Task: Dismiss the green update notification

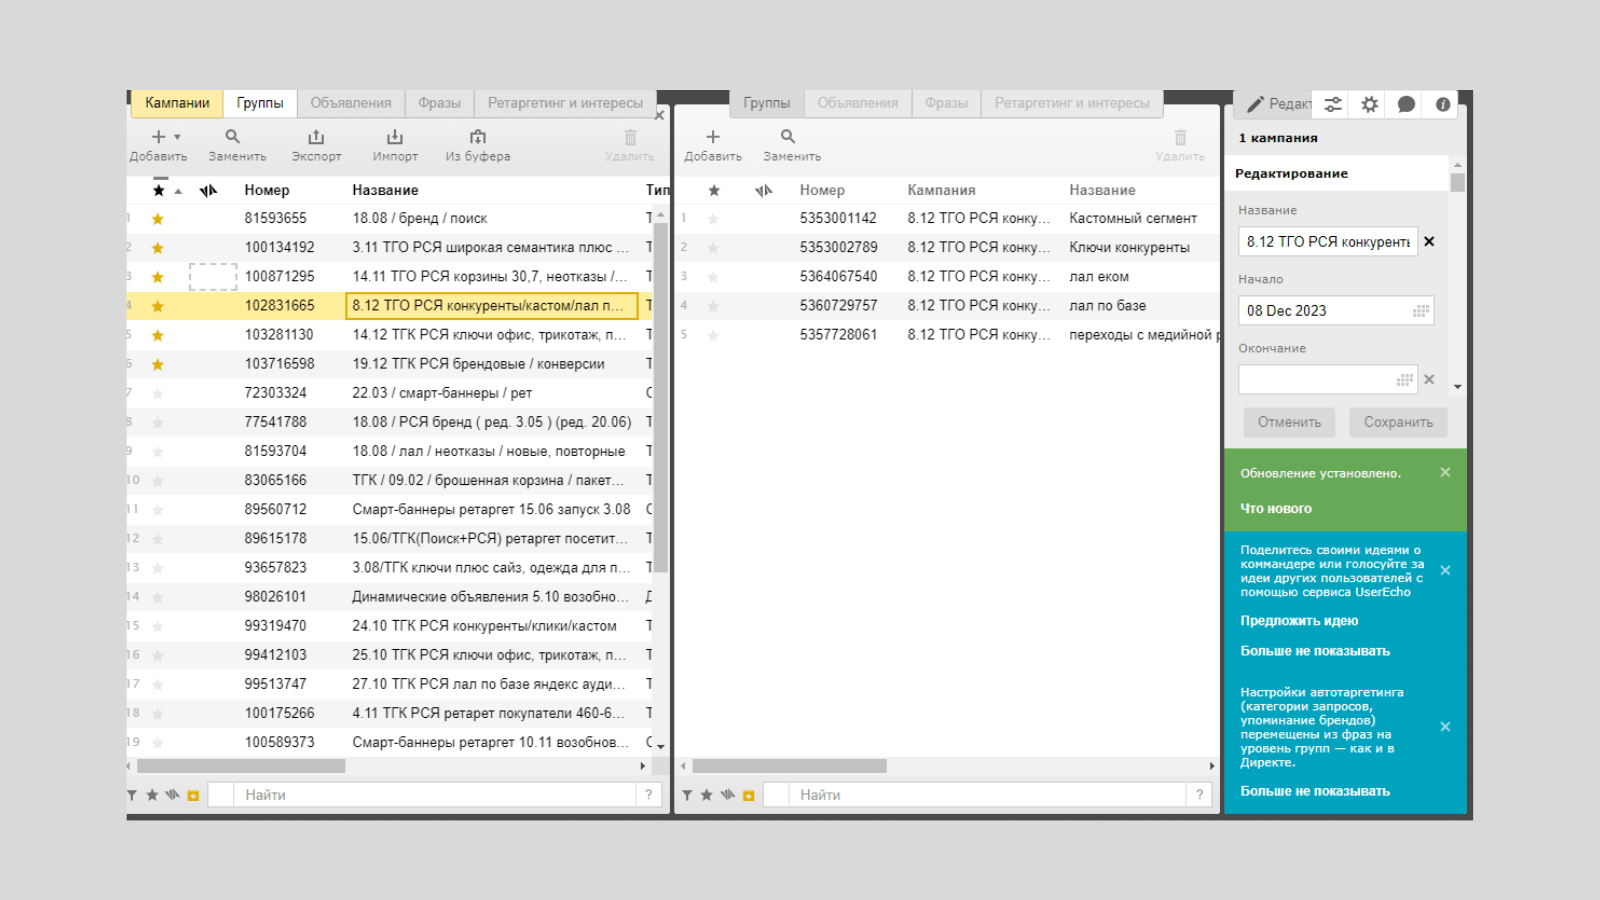Action: point(1445,472)
